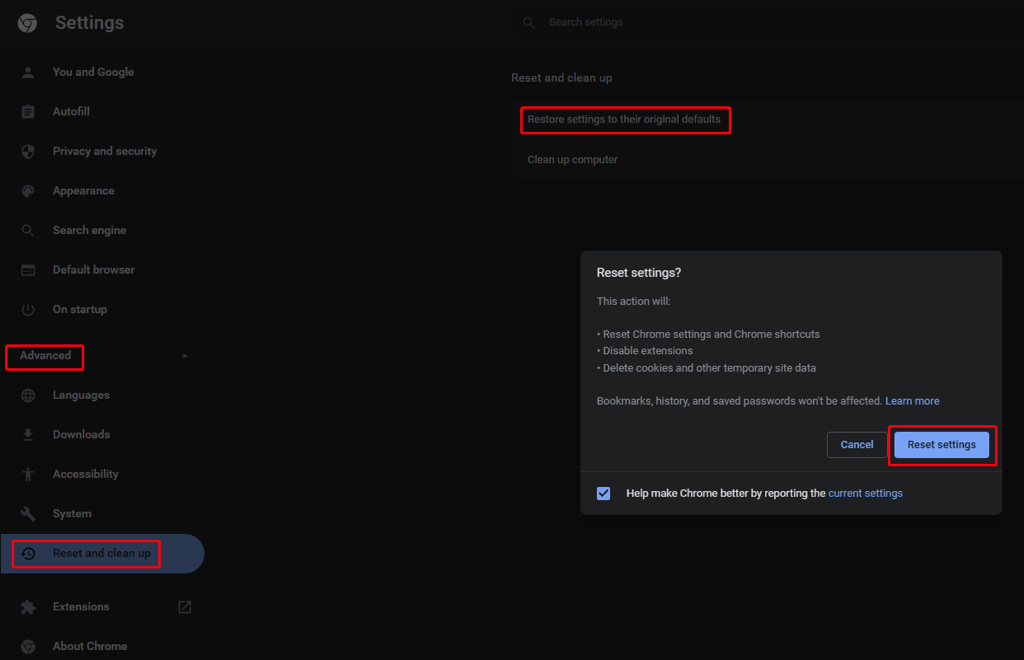Viewport: 1024px width, 660px height.
Task: Click the On startup power icon
Action: [28, 309]
